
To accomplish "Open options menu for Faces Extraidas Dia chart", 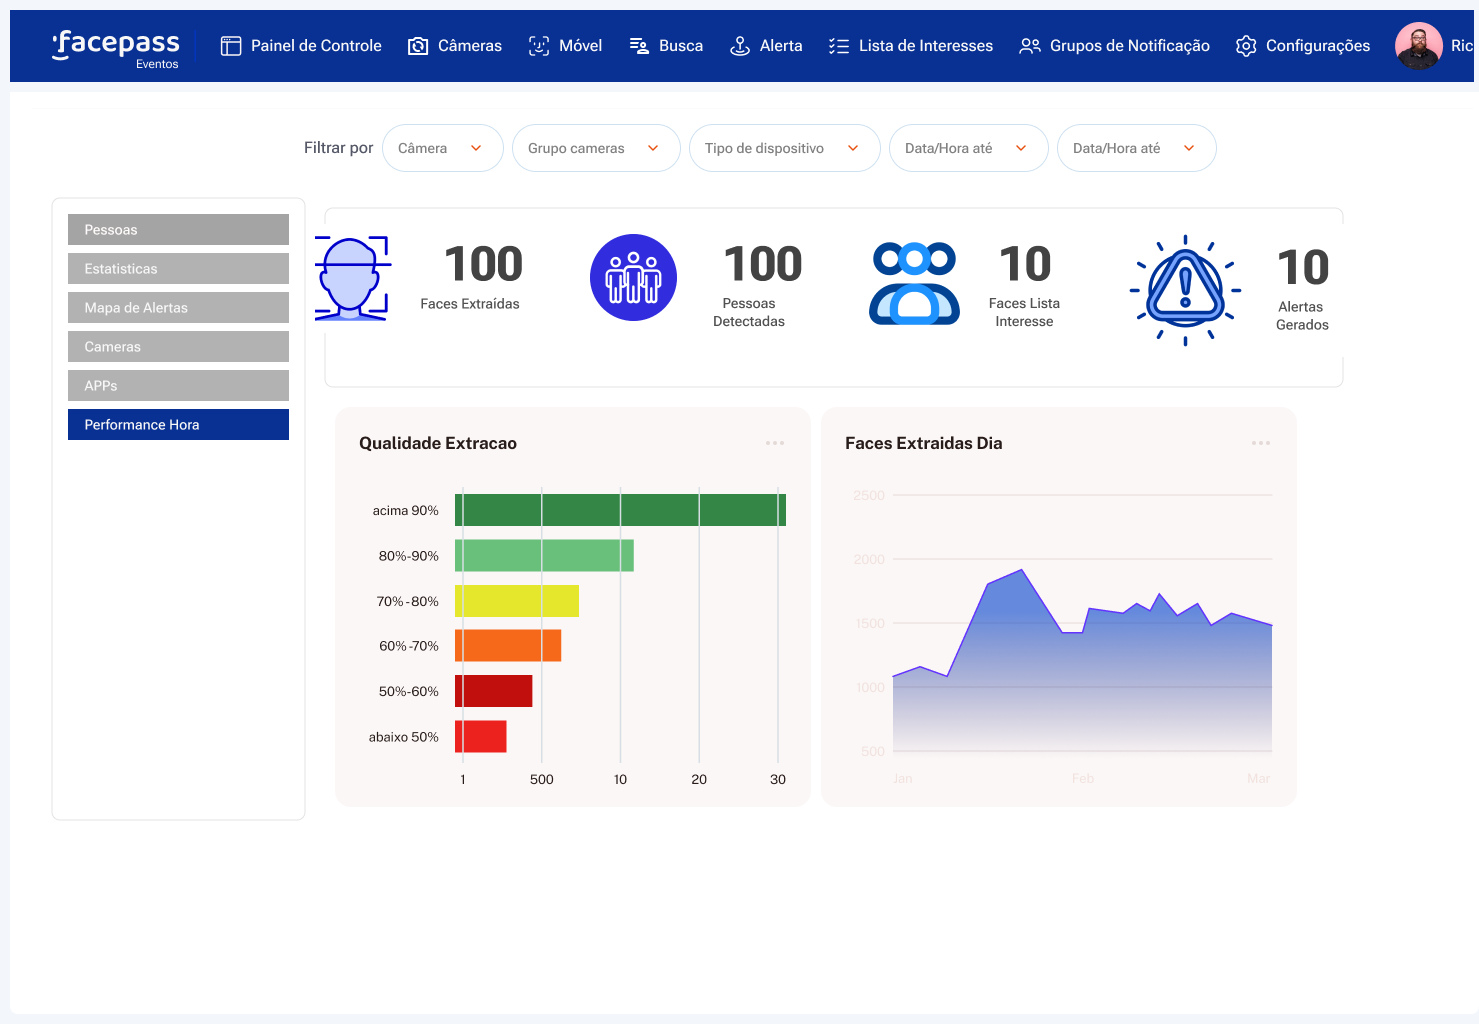I will (x=1261, y=443).
